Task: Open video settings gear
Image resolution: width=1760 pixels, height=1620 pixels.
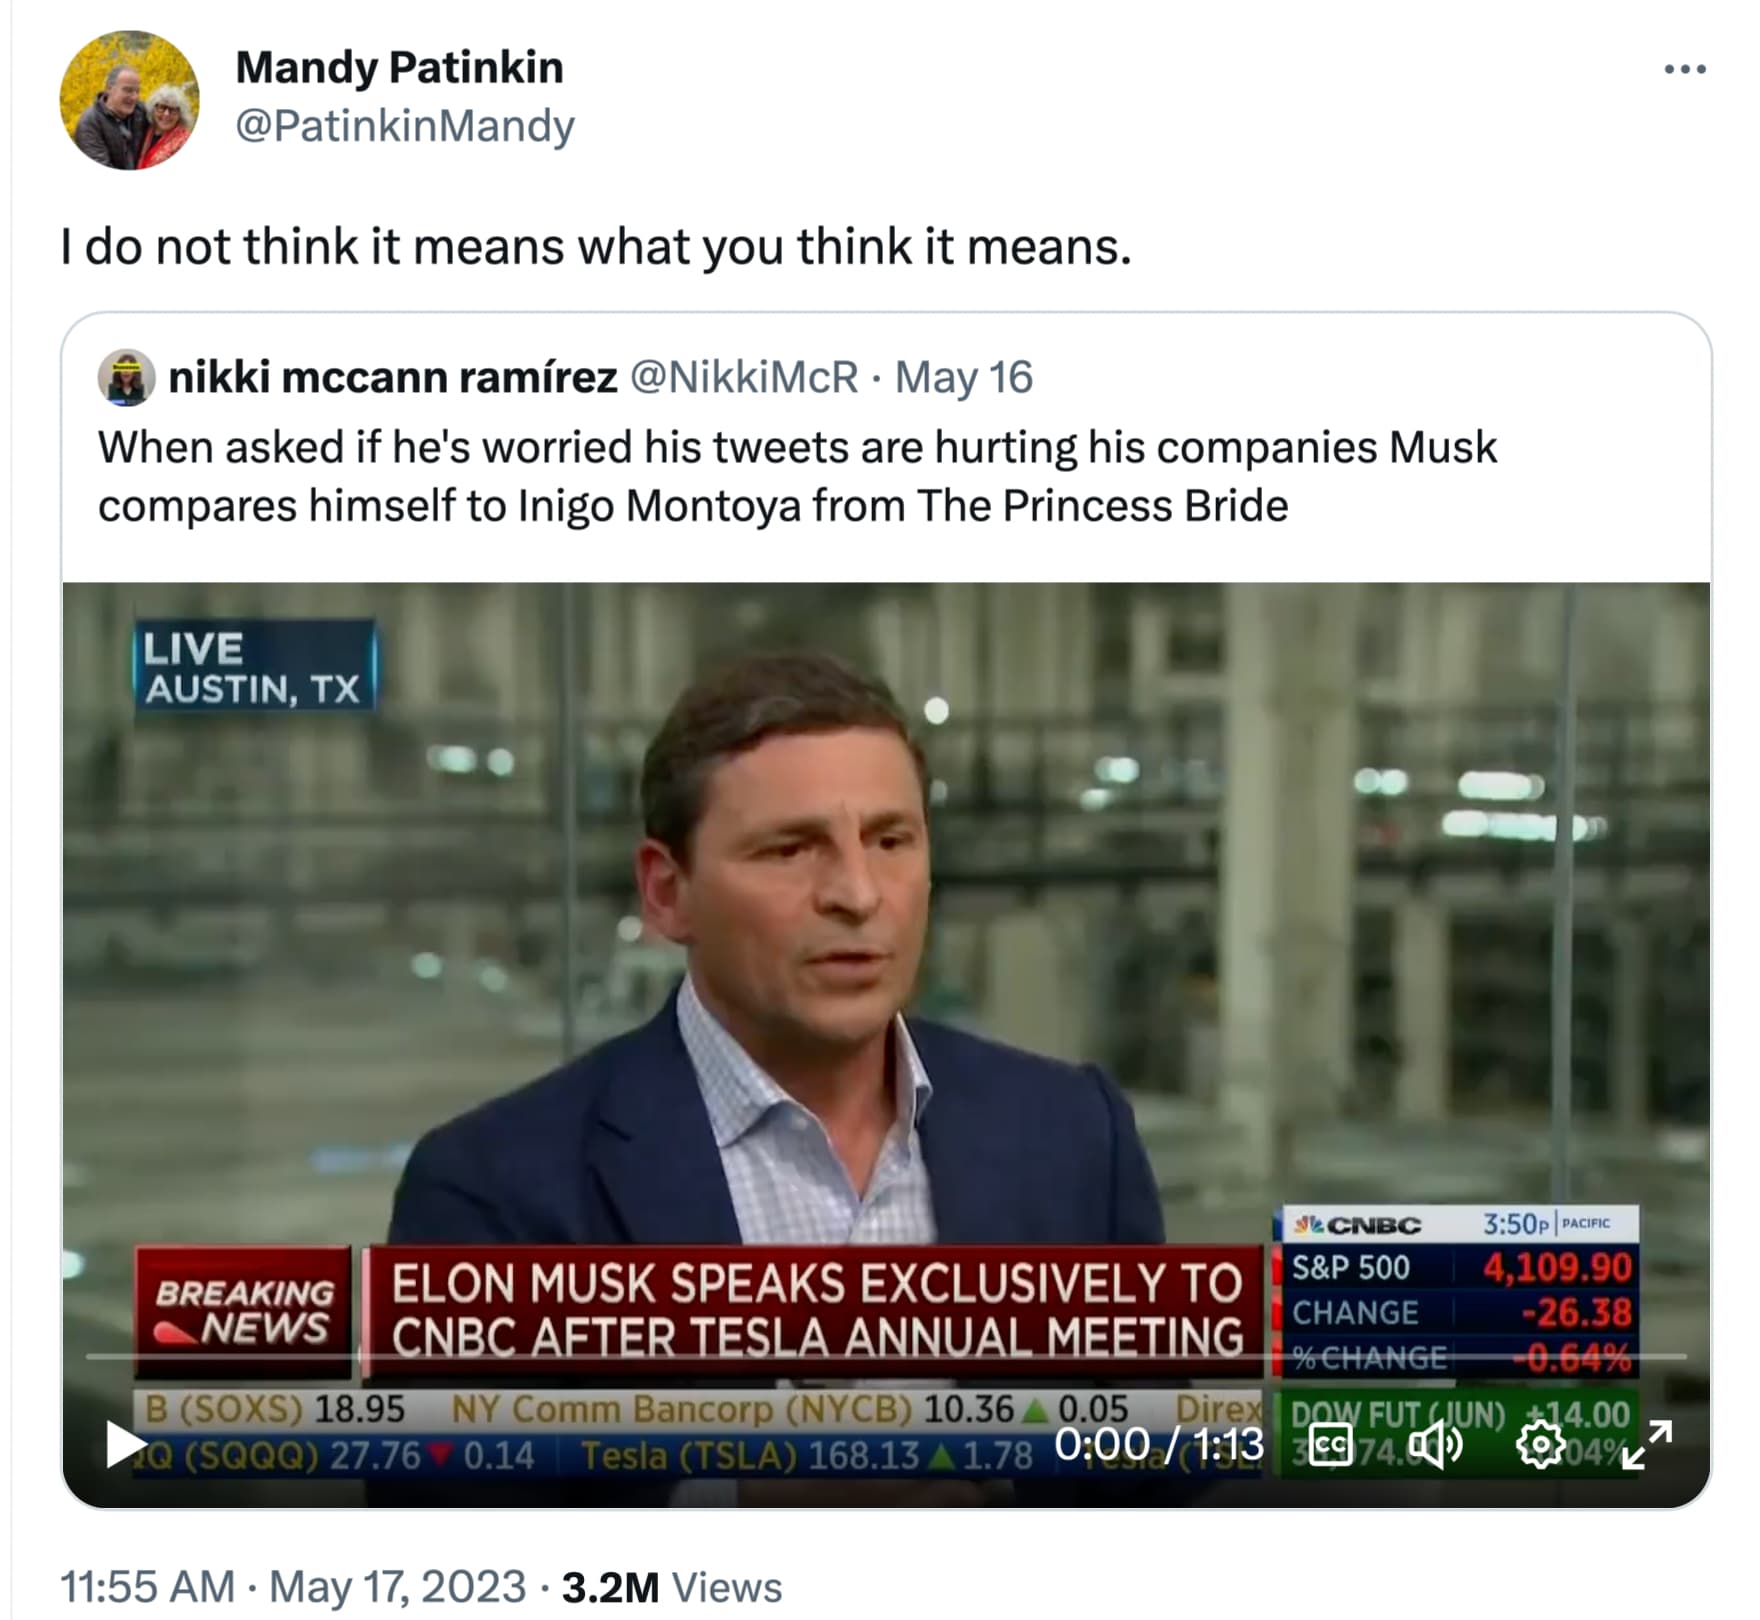Action: coord(1540,1444)
